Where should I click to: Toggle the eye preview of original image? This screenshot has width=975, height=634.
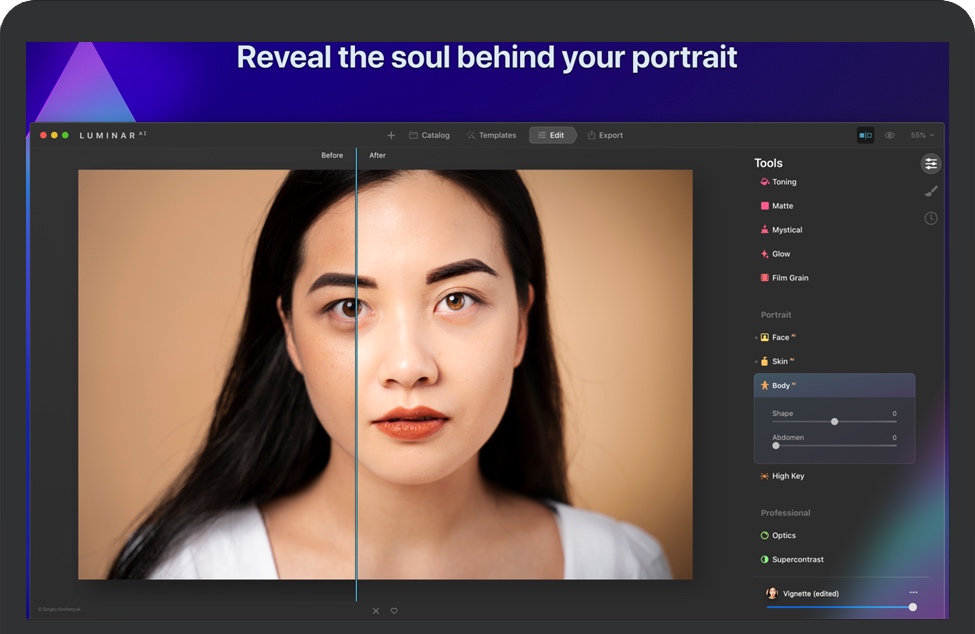point(890,135)
